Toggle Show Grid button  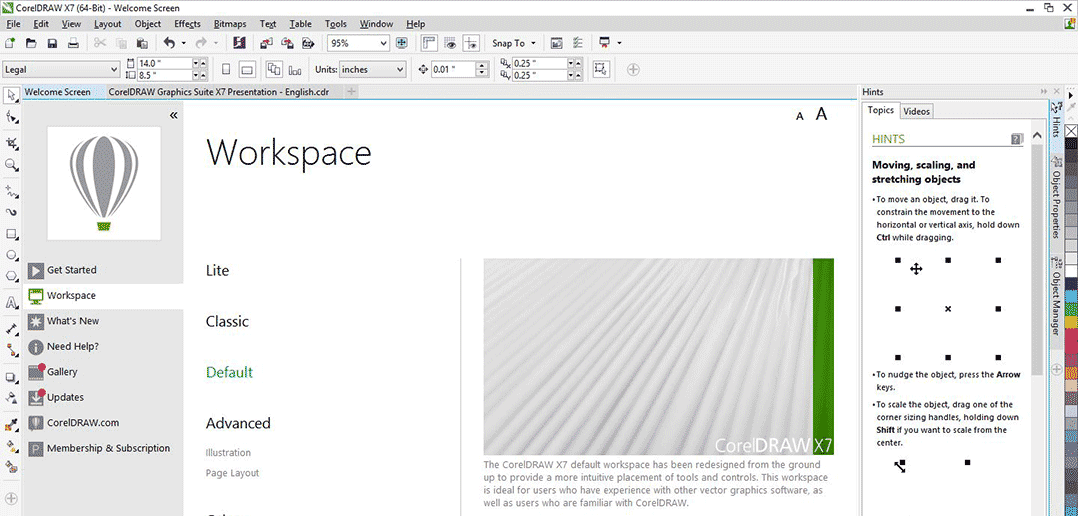pyautogui.click(x=450, y=43)
